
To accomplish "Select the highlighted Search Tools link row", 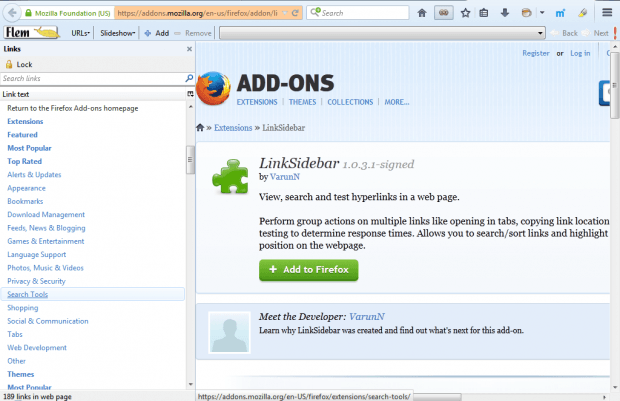I will [x=92, y=294].
